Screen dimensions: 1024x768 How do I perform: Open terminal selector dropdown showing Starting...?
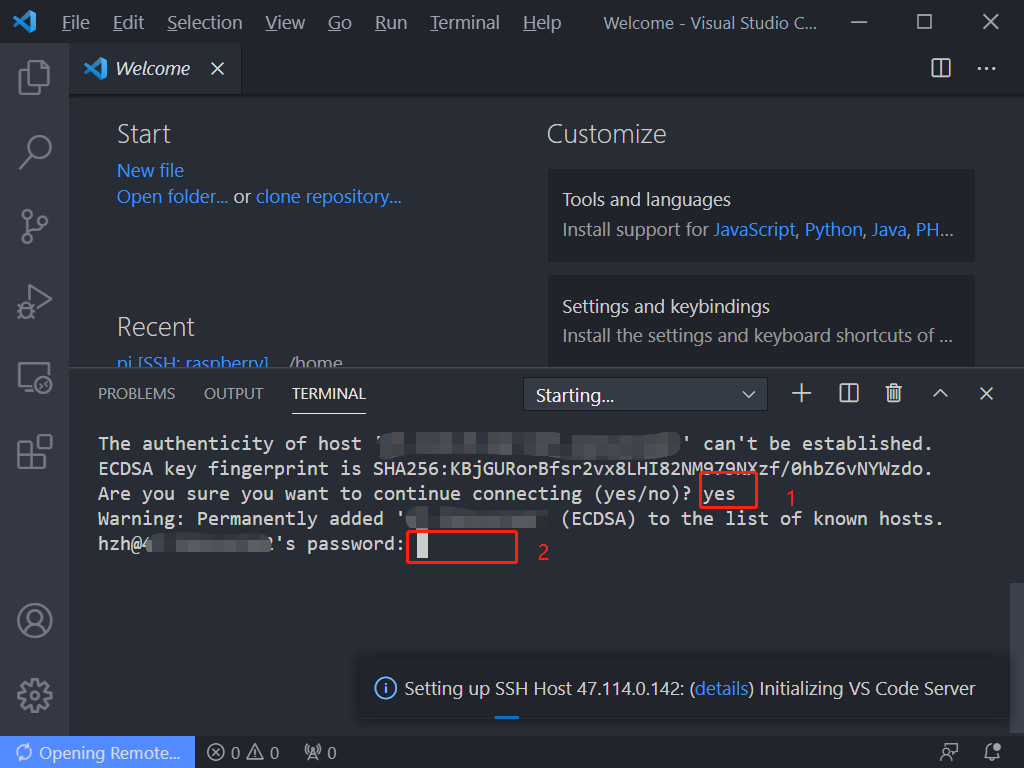[645, 394]
